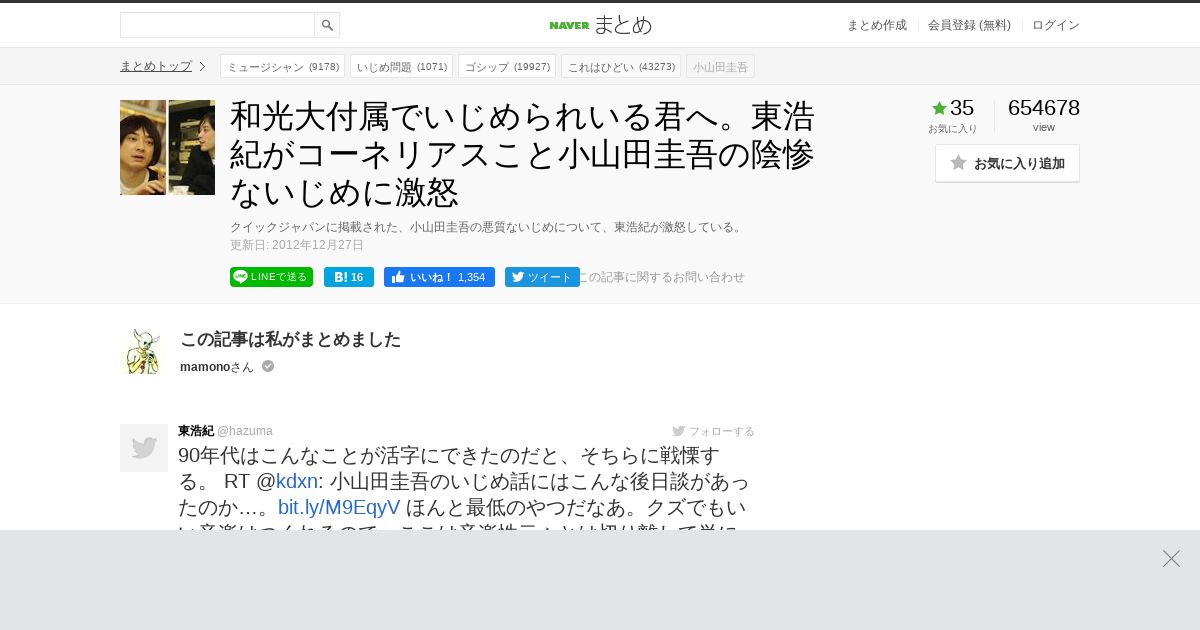
Task: Select the 小山田圭吾 tag
Action: click(x=720, y=67)
